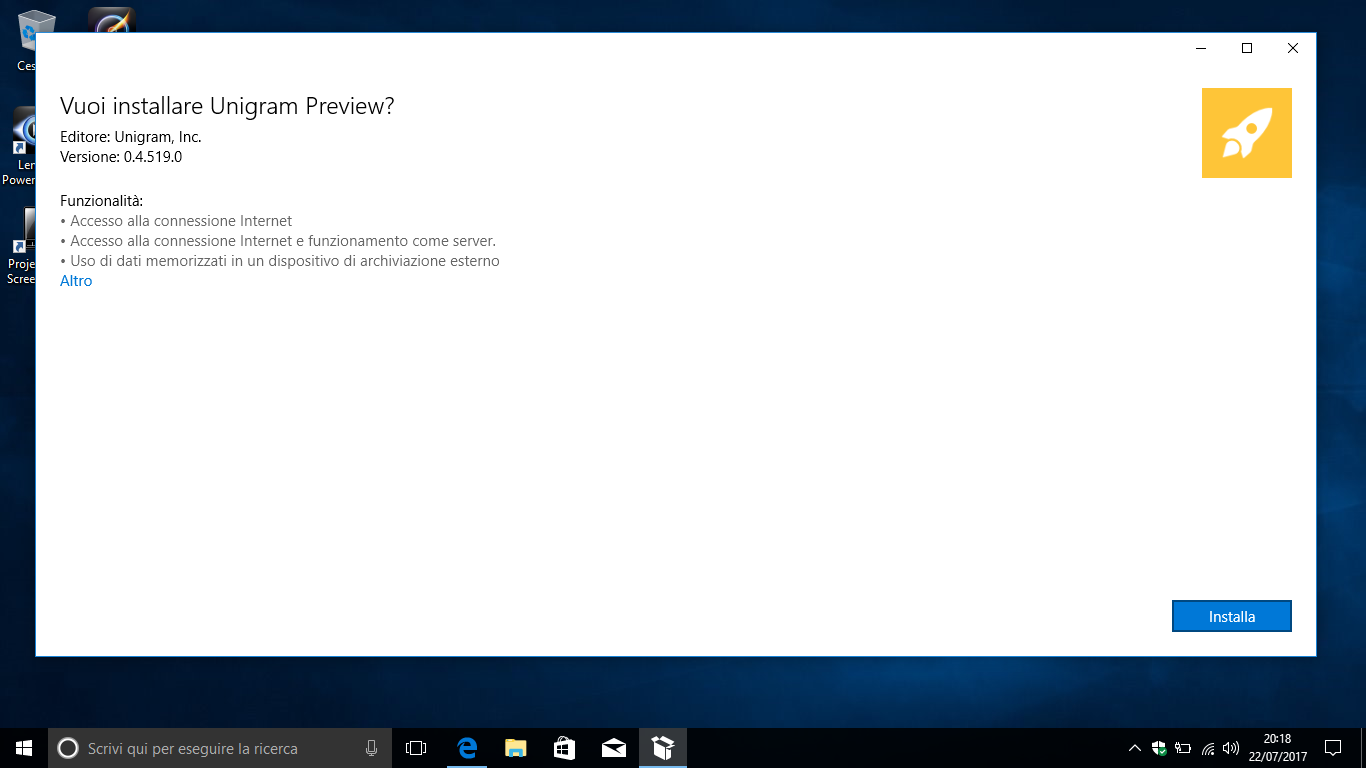The height and width of the screenshot is (768, 1366).
Task: Click the Cortana microphone icon
Action: point(371,748)
